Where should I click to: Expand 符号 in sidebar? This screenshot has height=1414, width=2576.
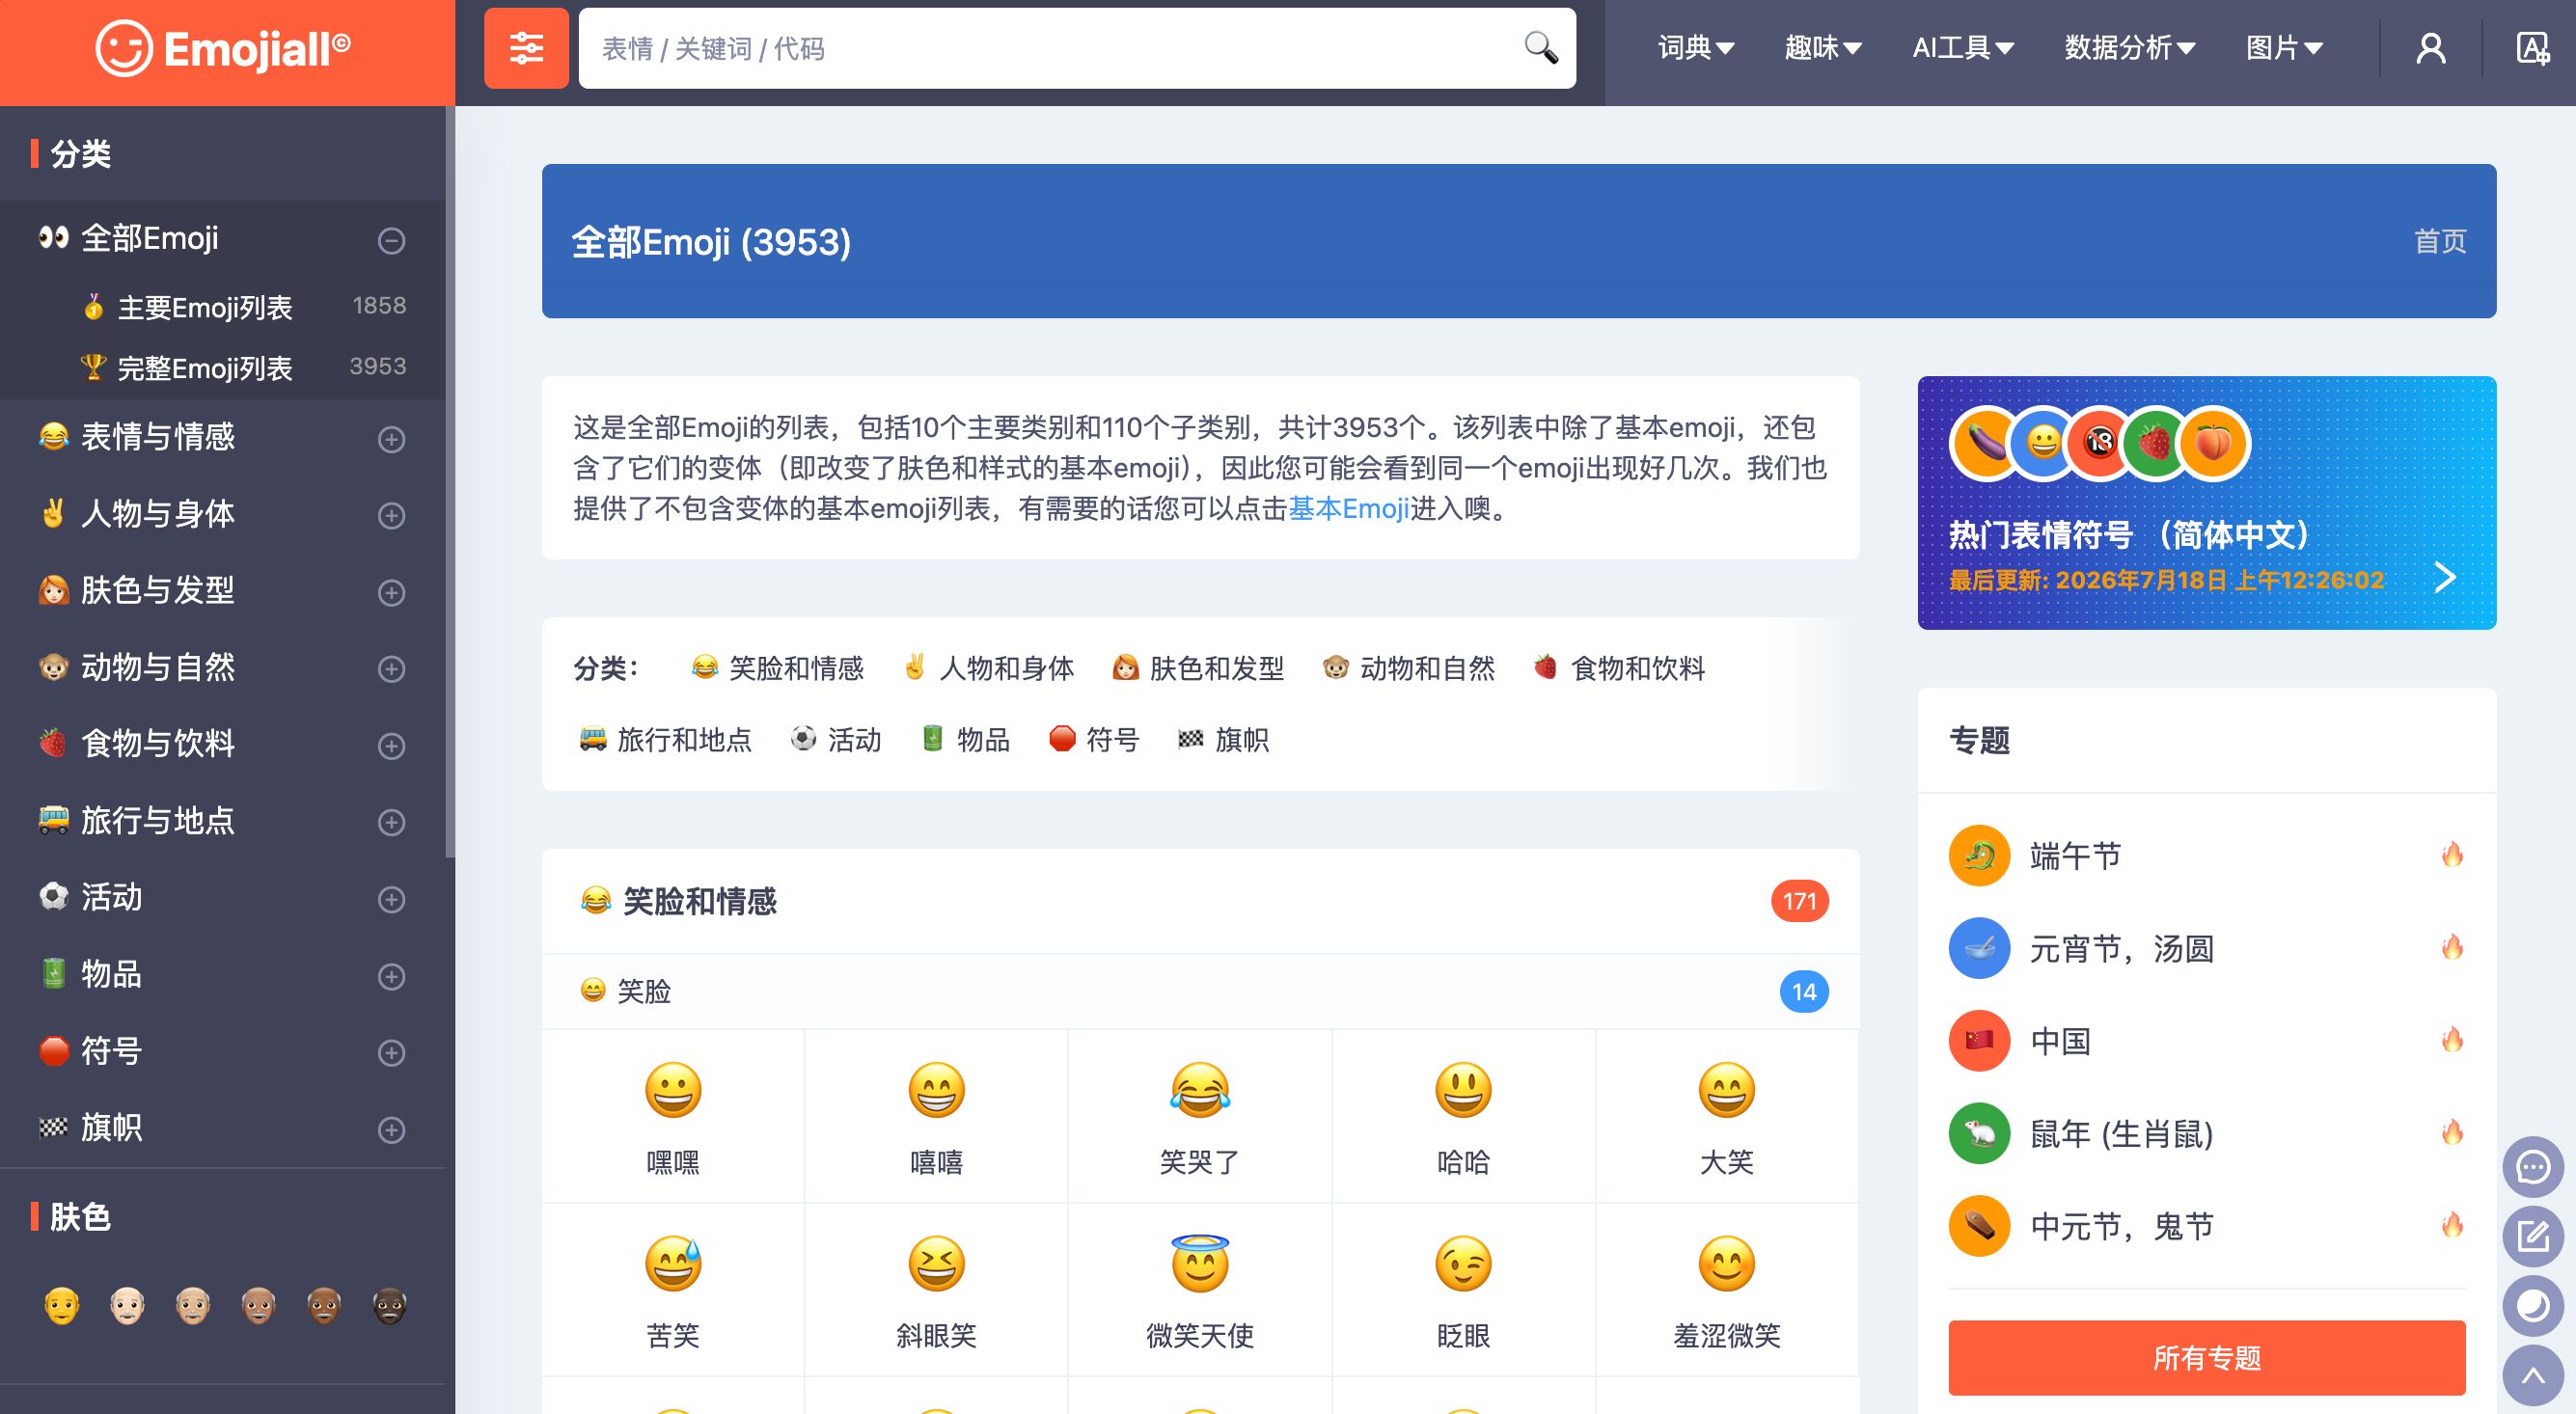coord(391,1052)
